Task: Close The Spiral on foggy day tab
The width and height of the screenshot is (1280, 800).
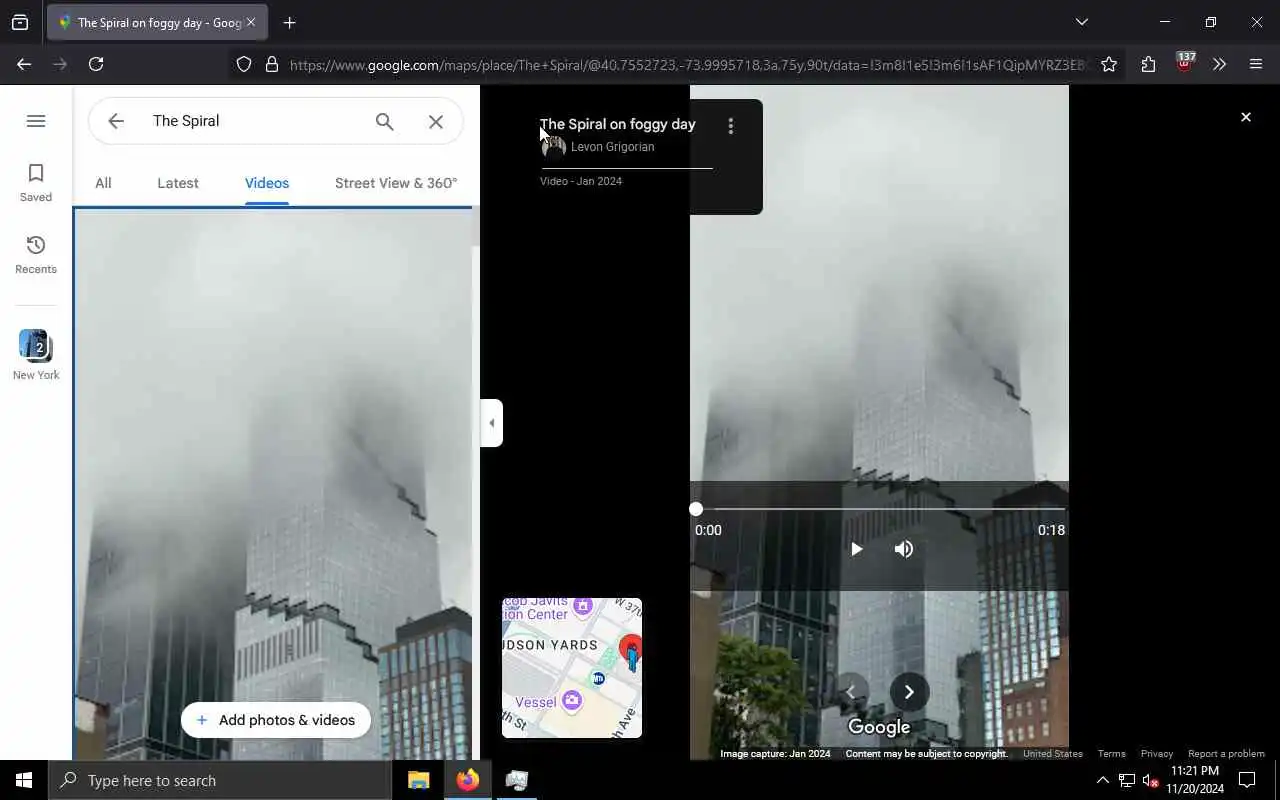Action: coord(251,22)
